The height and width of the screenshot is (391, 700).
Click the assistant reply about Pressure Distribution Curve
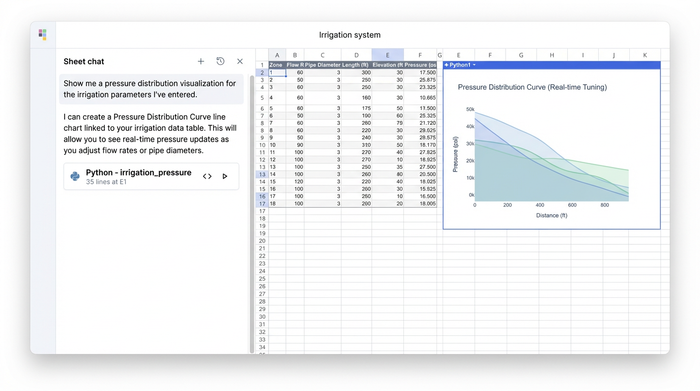[x=150, y=133]
